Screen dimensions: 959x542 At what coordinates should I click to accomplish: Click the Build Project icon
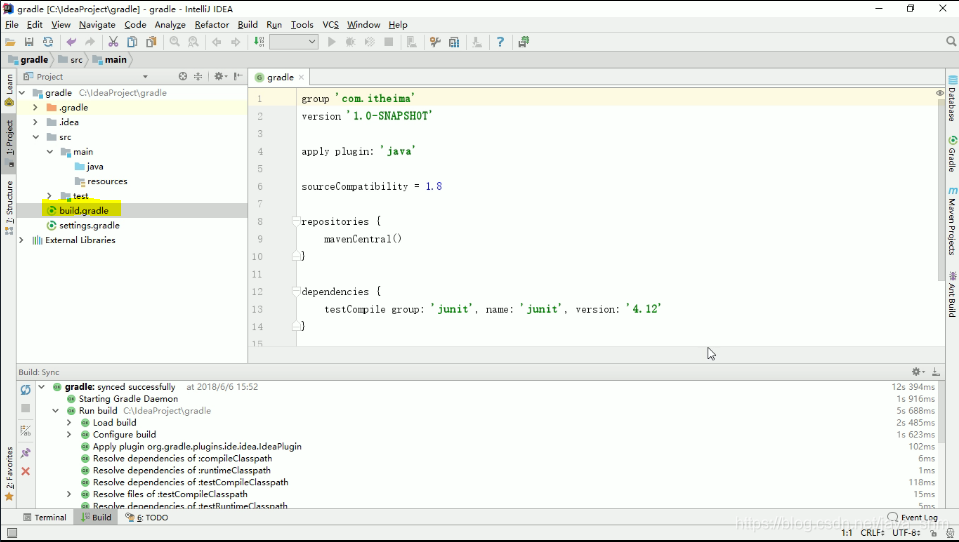click(x=259, y=42)
